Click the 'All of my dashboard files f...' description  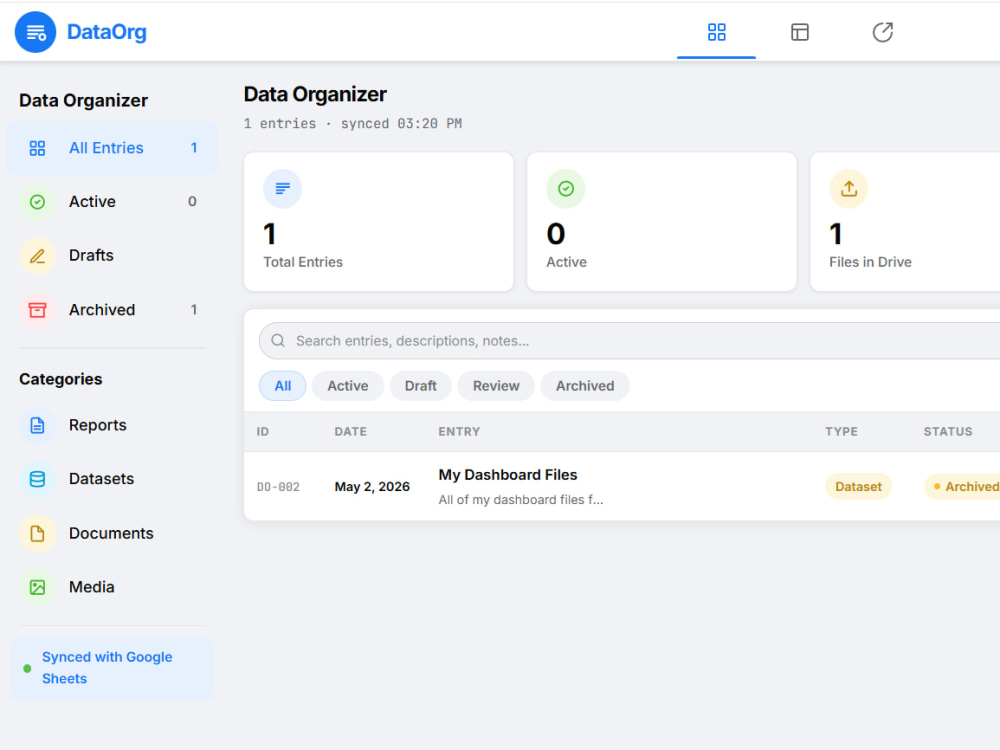(x=520, y=500)
